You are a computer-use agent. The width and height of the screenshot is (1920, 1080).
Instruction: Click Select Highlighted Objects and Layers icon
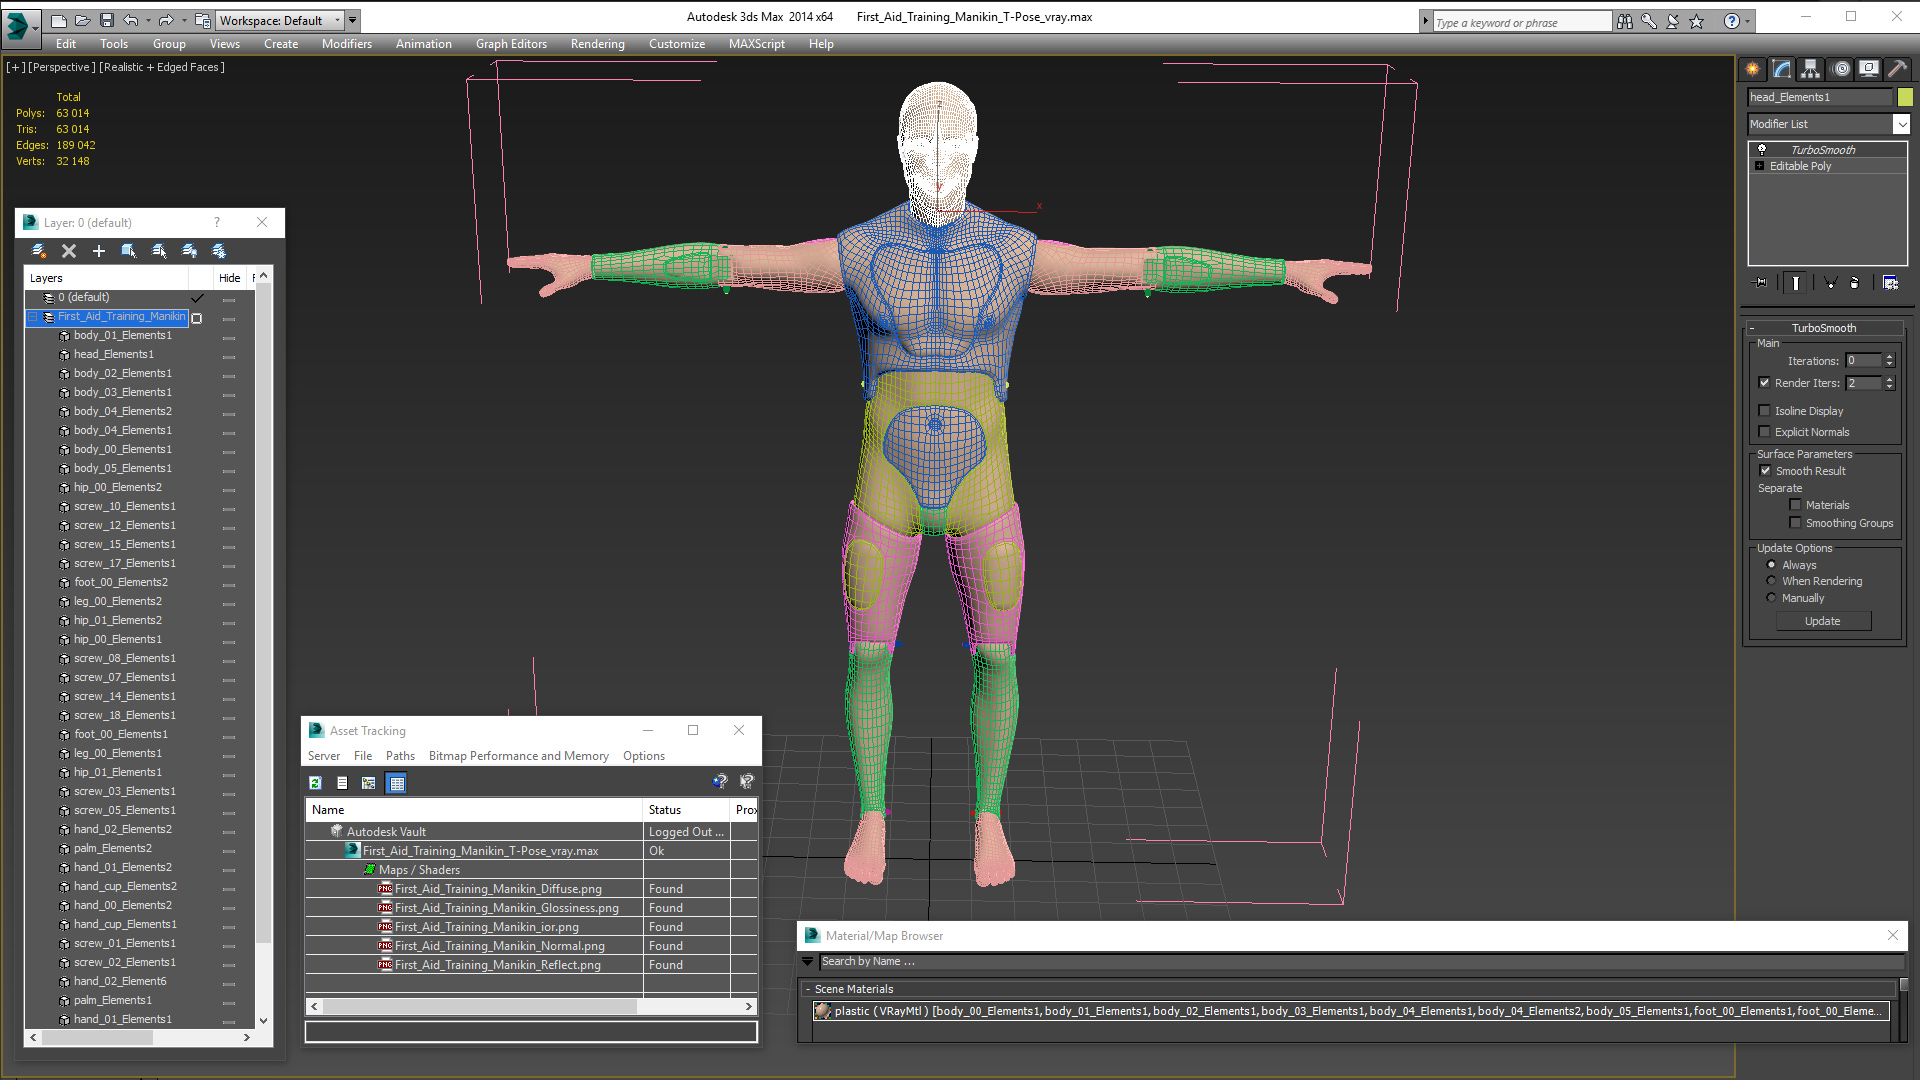click(x=129, y=251)
